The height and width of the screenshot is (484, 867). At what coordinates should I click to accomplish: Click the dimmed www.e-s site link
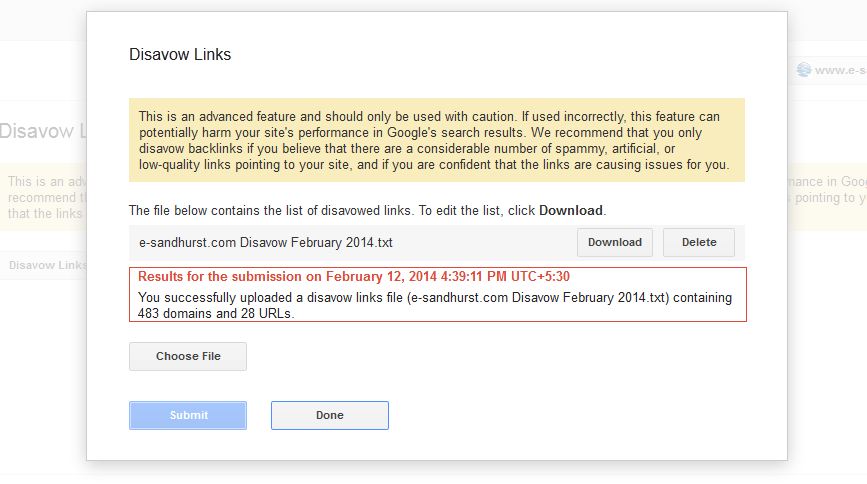pos(840,70)
